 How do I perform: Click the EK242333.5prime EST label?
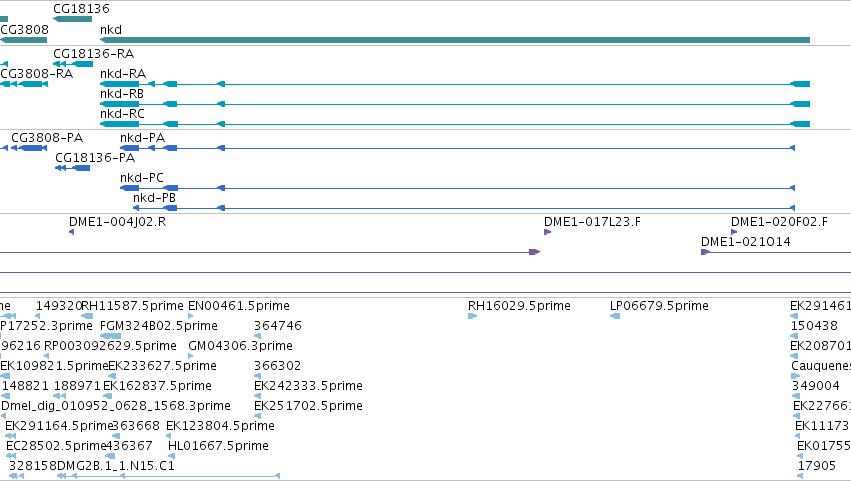(308, 387)
